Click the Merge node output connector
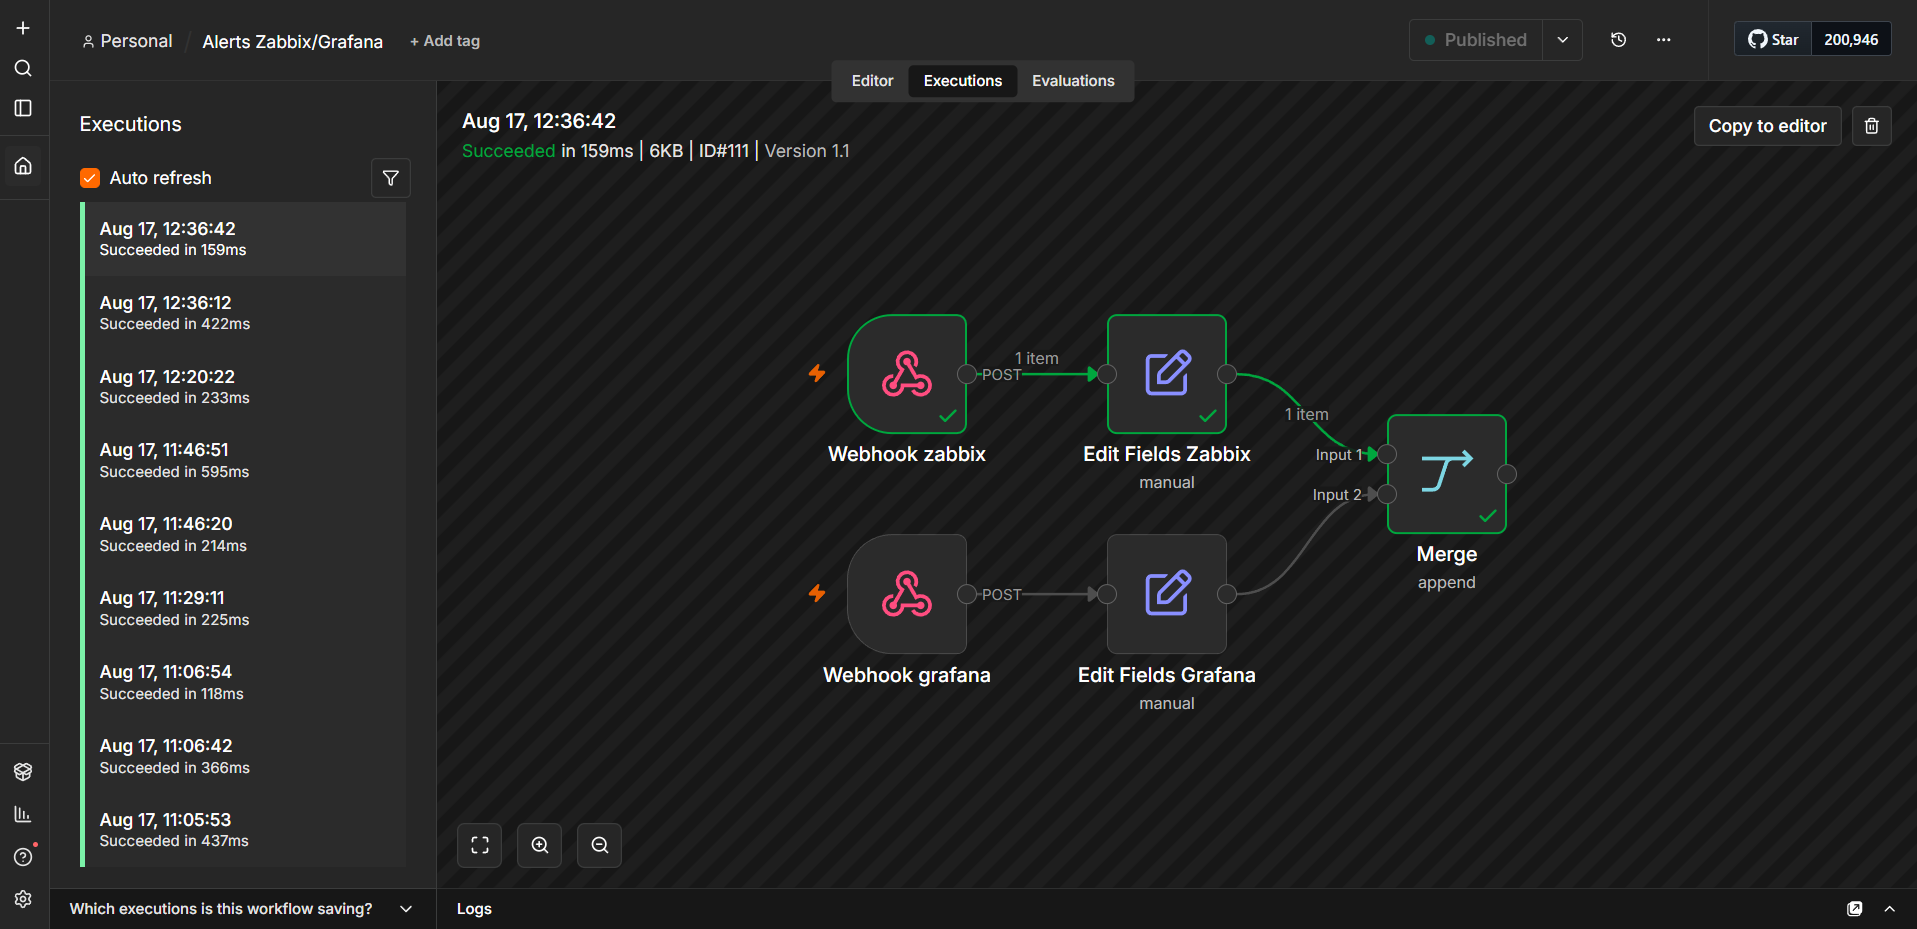 click(1507, 474)
